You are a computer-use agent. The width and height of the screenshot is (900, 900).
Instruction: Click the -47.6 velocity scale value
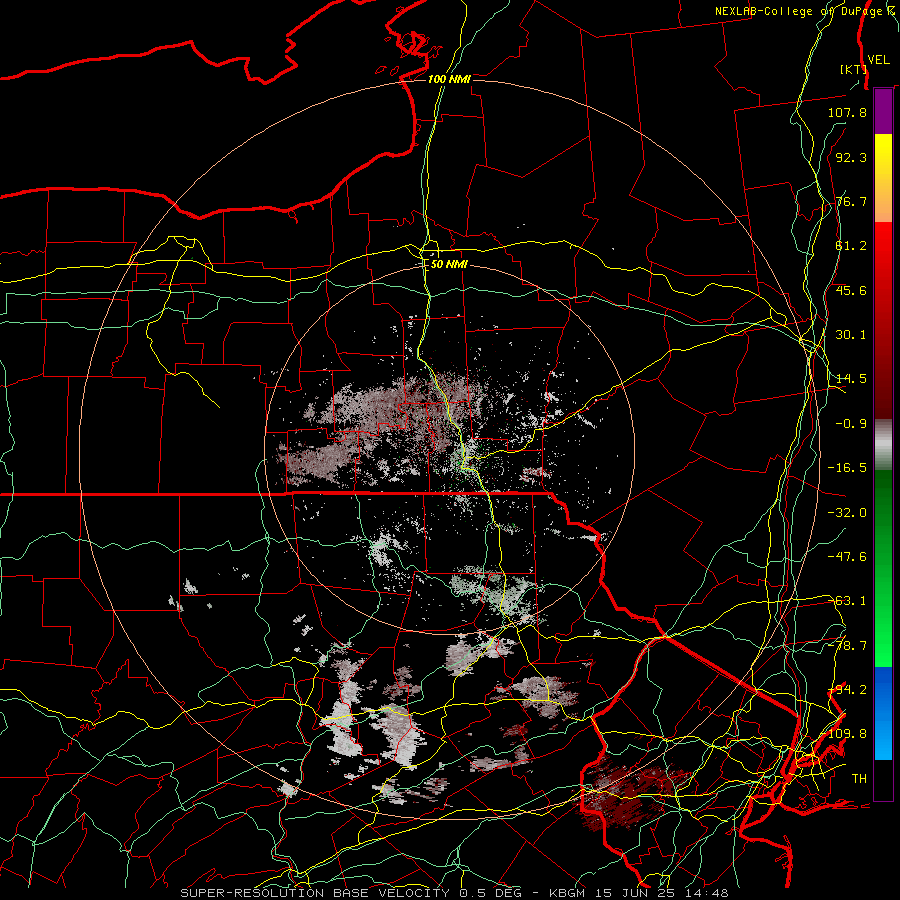coord(847,557)
